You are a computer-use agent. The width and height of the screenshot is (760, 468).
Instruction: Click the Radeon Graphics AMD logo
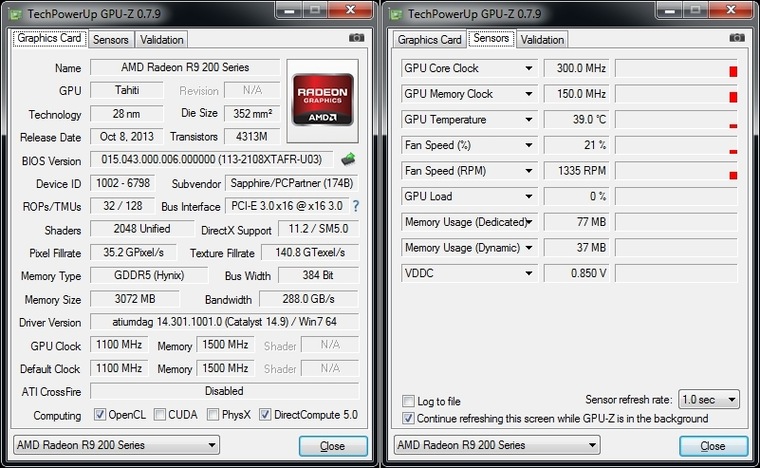323,100
